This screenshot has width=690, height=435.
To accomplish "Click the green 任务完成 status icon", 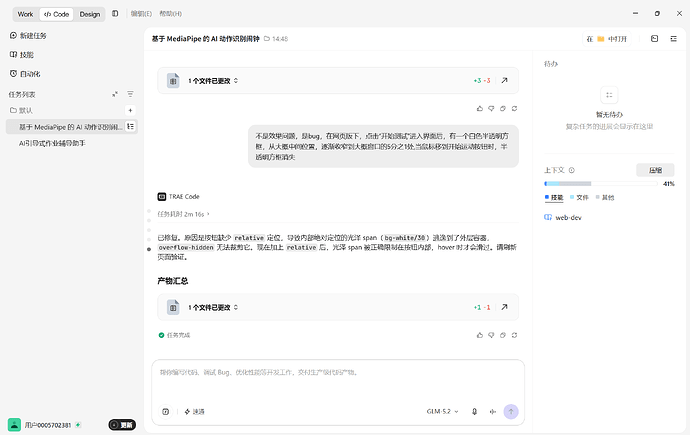I will tap(161, 335).
